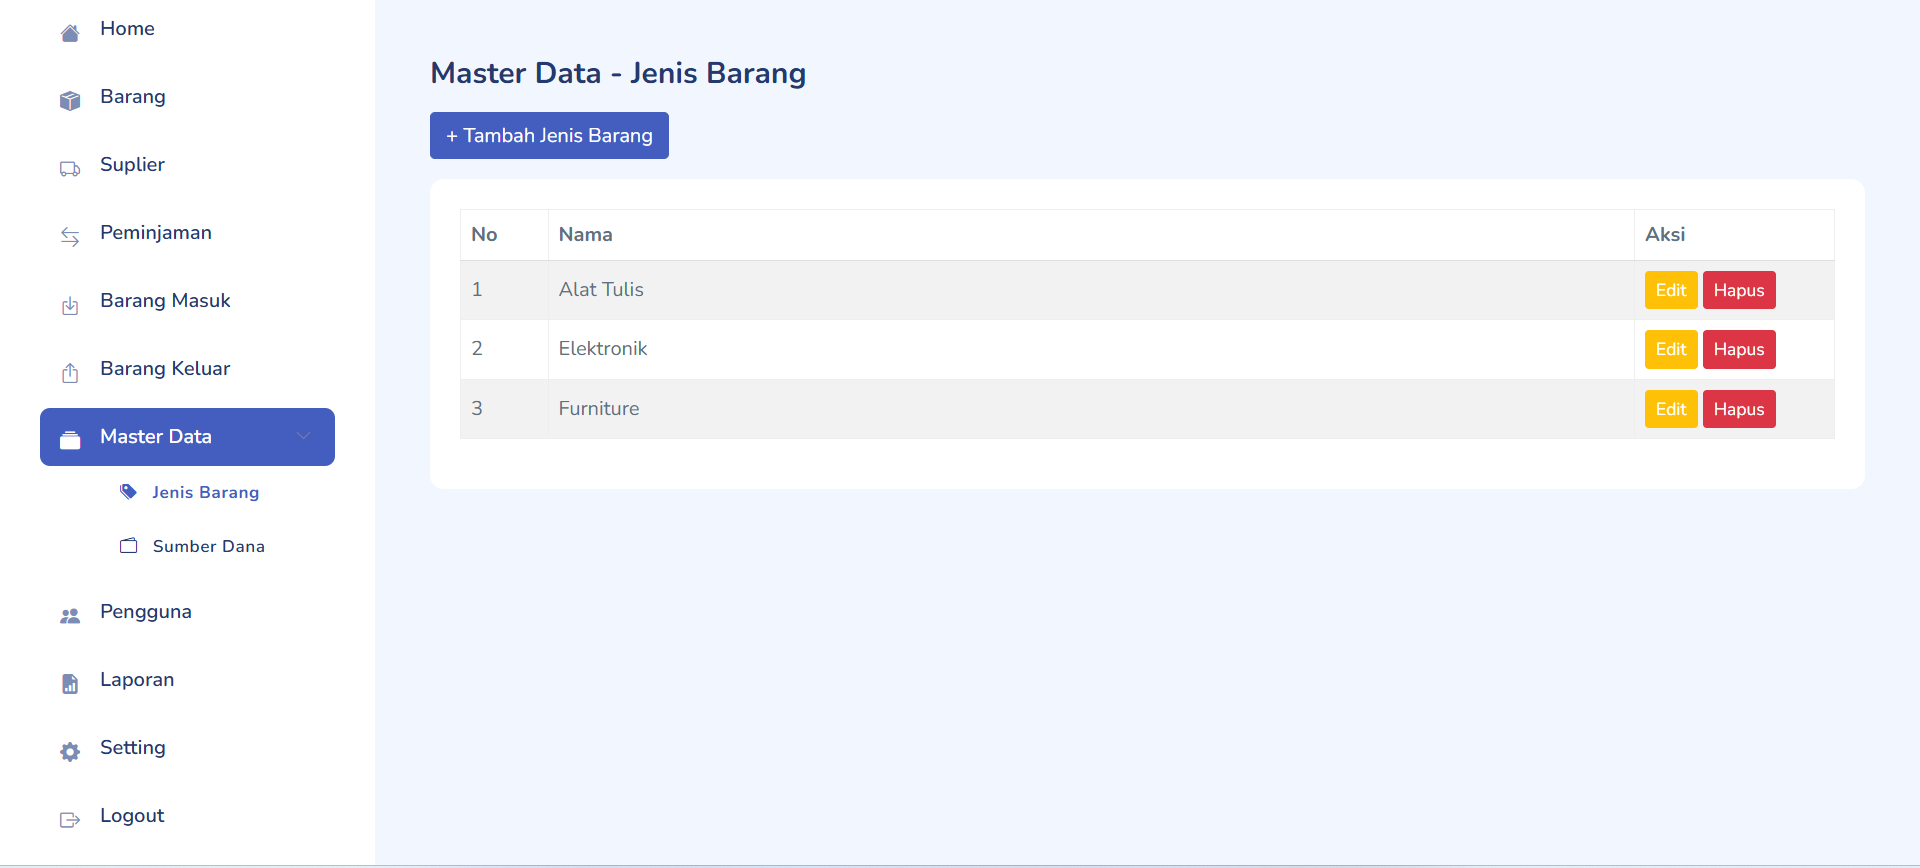Click the Laporan report icon
The image size is (1920, 868).
click(x=70, y=684)
